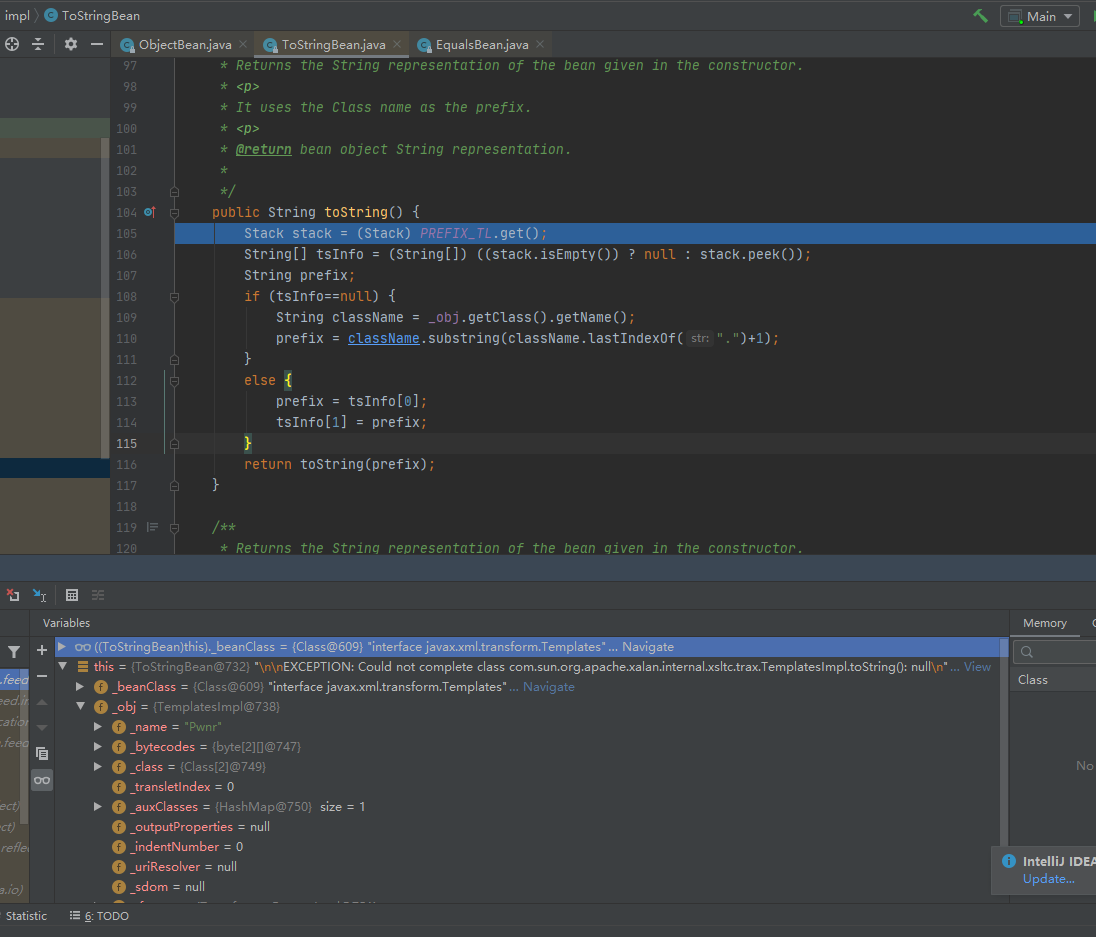This screenshot has width=1096, height=937.
Task: Open the Main run configuration dropdown
Action: click(1040, 16)
